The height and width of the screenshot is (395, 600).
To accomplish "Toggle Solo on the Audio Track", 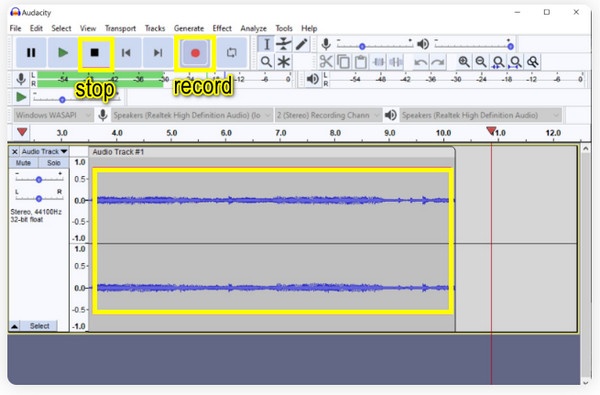I will pyautogui.click(x=54, y=163).
